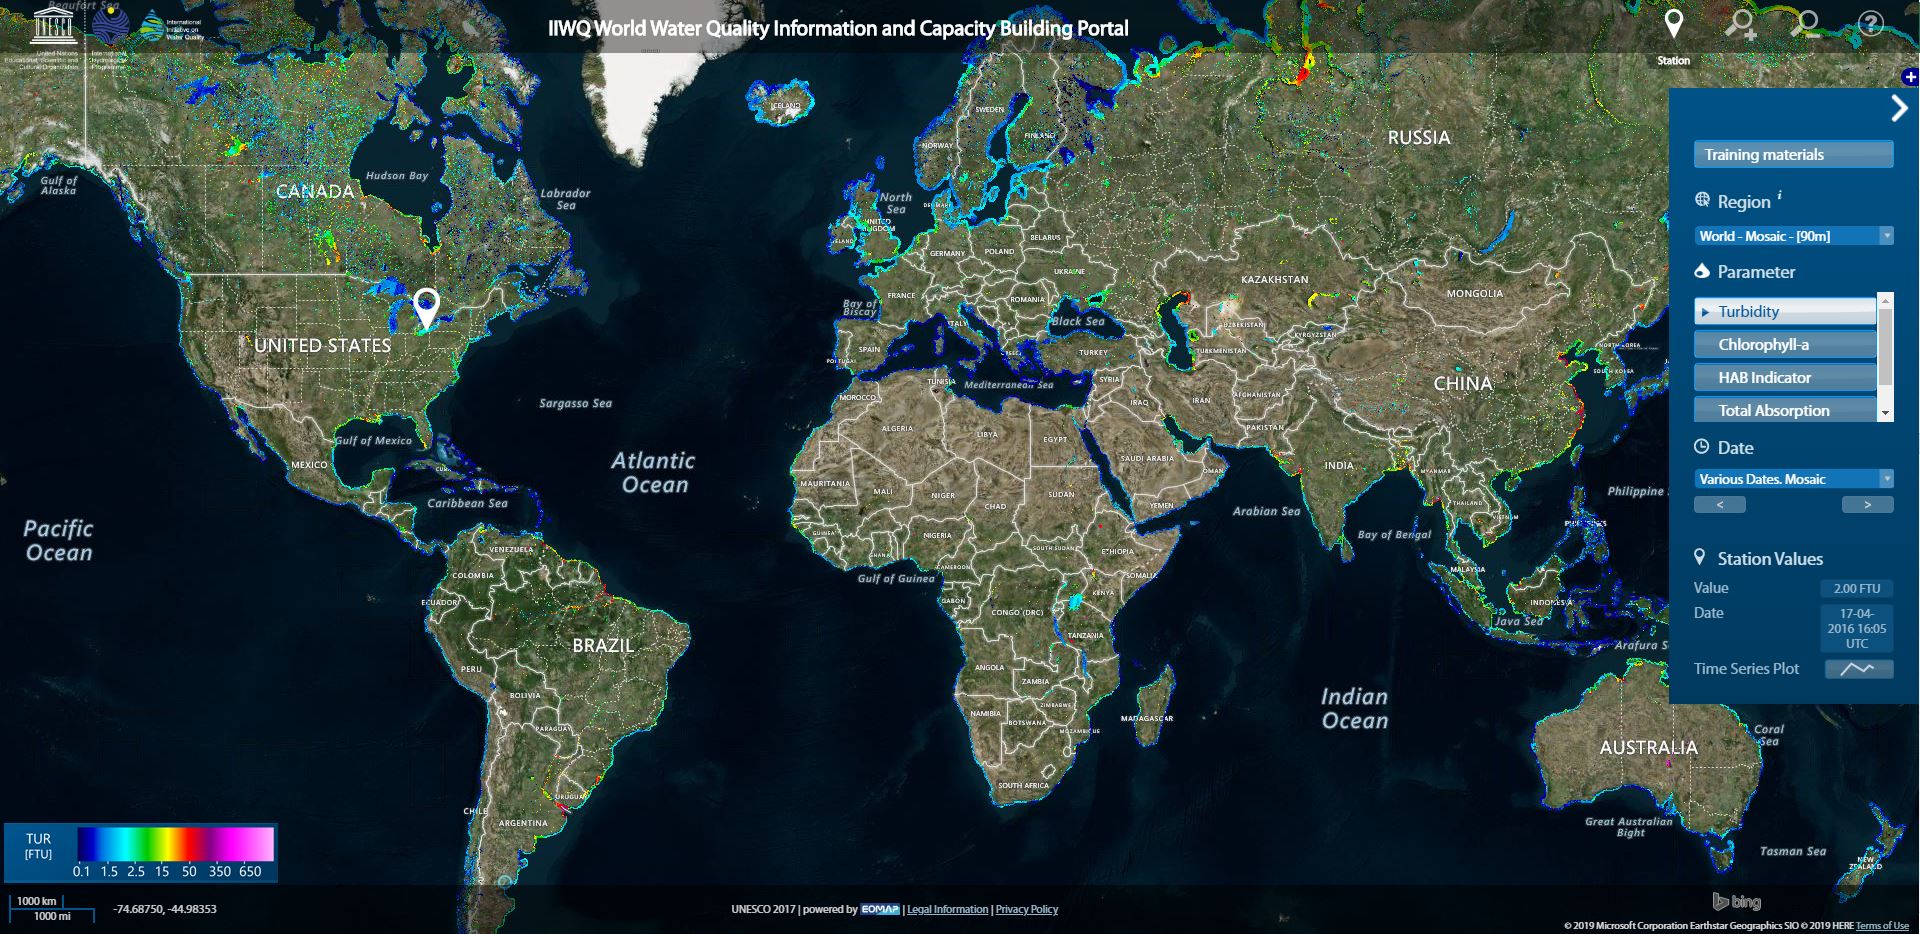Open the Privacy Policy link
The width and height of the screenshot is (1920, 934).
(1026, 909)
